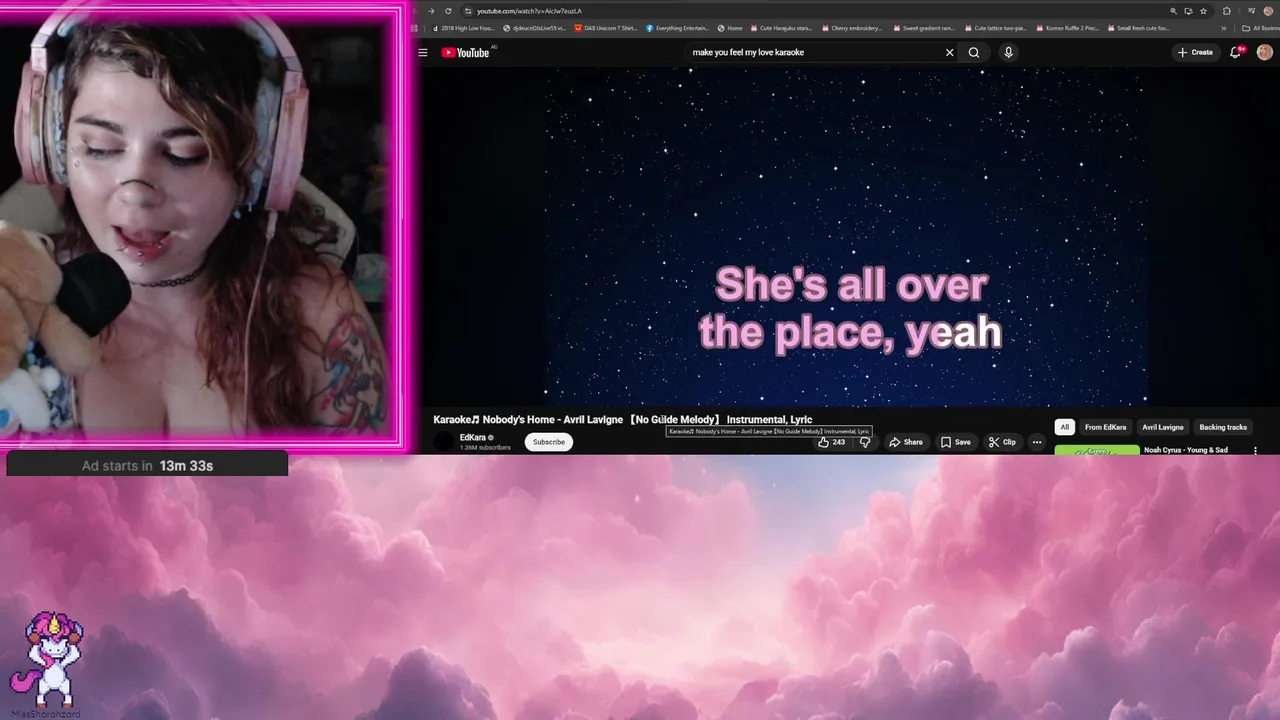This screenshot has width=1280, height=720.
Task: Open 'DAB Unicorn T Shirt' bookmark
Action: click(x=605, y=28)
